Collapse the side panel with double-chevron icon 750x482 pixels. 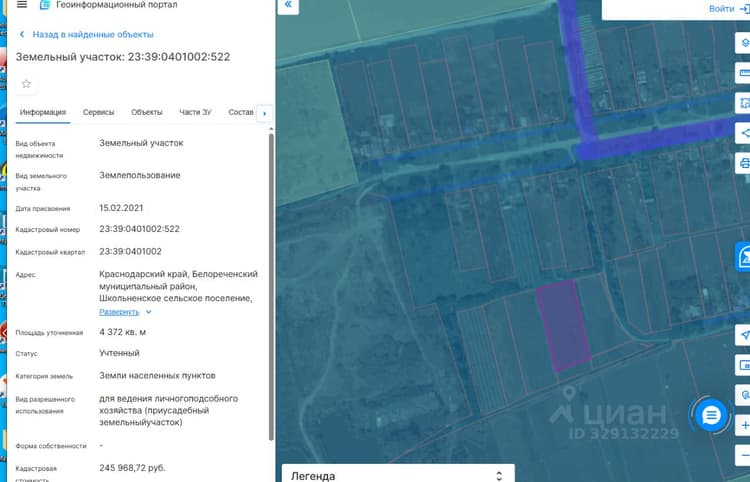coord(288,5)
